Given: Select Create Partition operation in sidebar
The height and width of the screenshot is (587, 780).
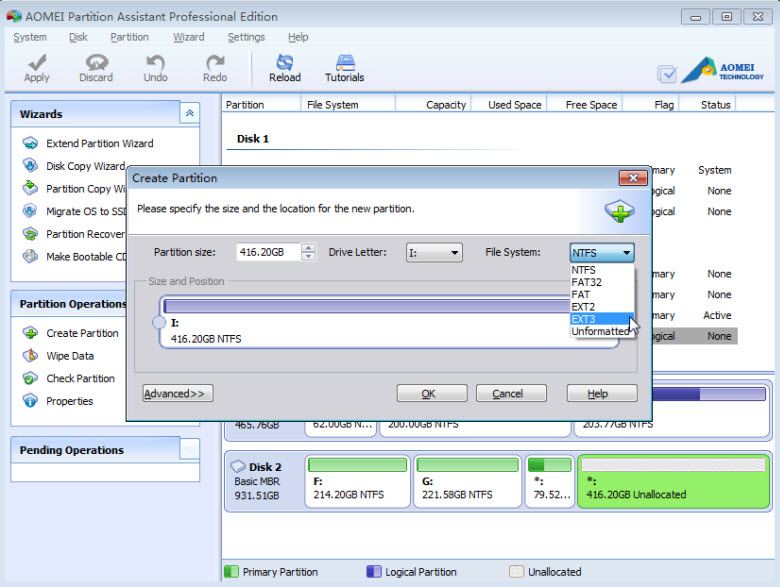Looking at the screenshot, I should tap(82, 333).
